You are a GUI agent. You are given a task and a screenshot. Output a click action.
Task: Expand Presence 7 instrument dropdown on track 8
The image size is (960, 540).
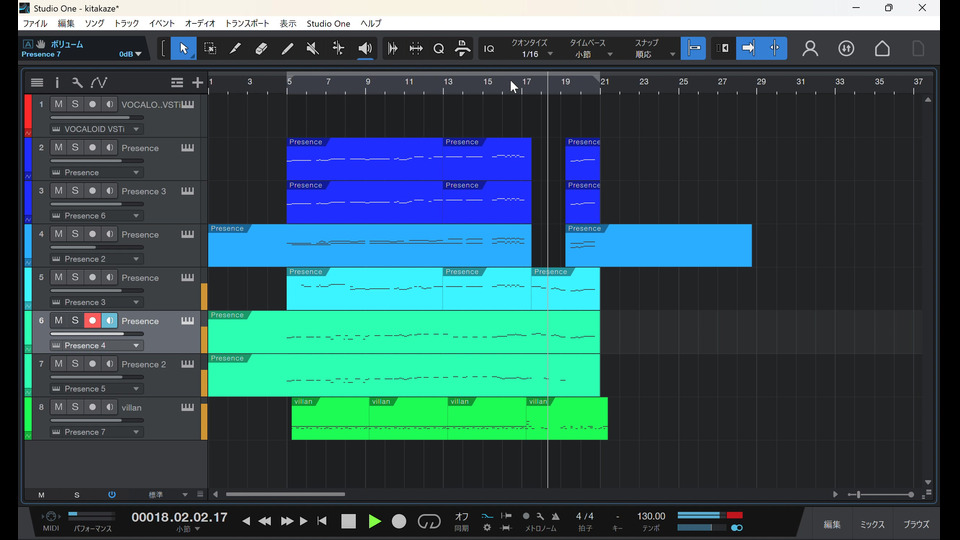click(136, 432)
